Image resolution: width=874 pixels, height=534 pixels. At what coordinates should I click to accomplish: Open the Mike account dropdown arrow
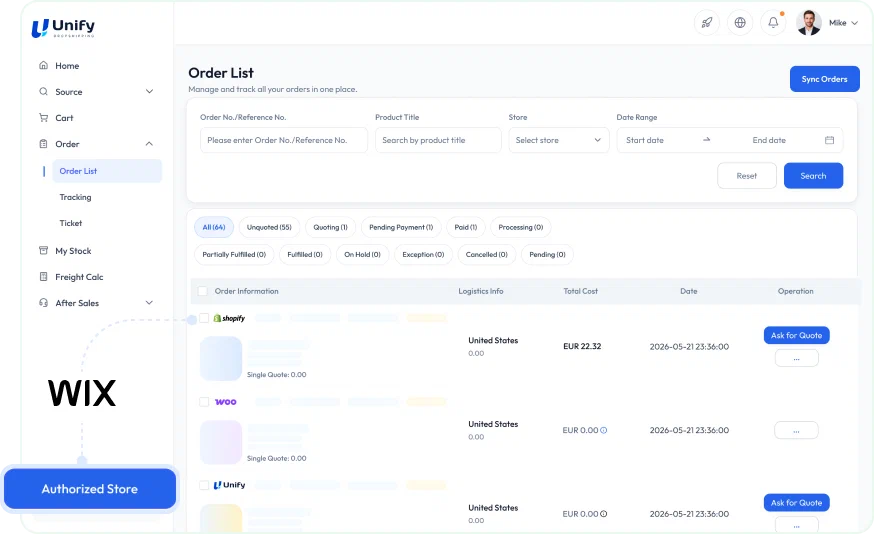point(854,23)
